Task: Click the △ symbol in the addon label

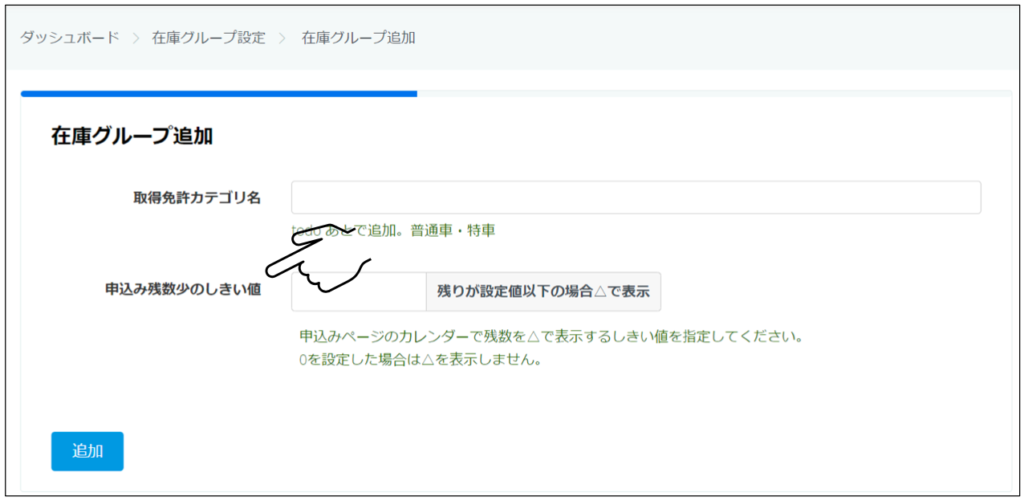Action: pos(600,292)
